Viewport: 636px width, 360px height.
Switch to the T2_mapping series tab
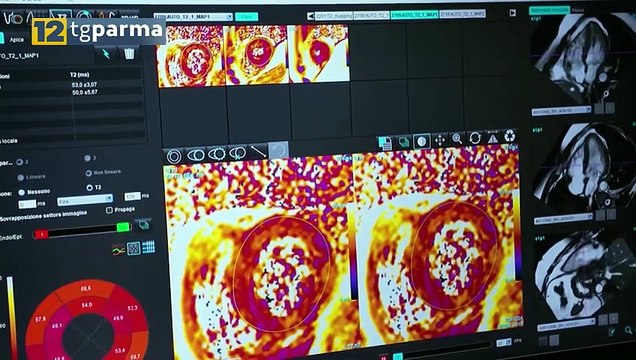(x=334, y=16)
